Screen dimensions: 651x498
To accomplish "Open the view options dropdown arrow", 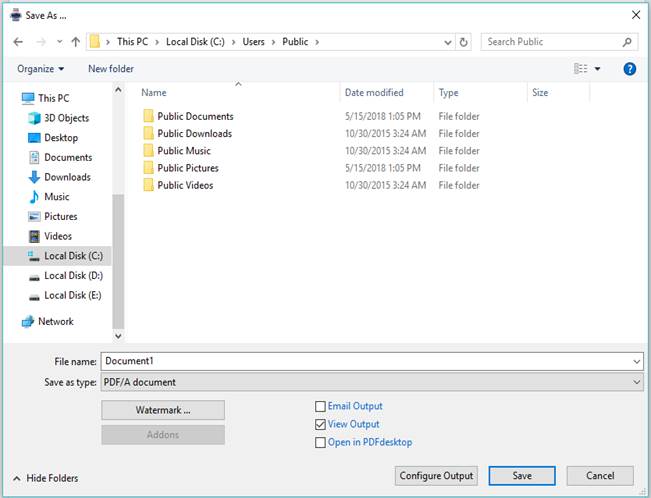I will click(x=598, y=69).
